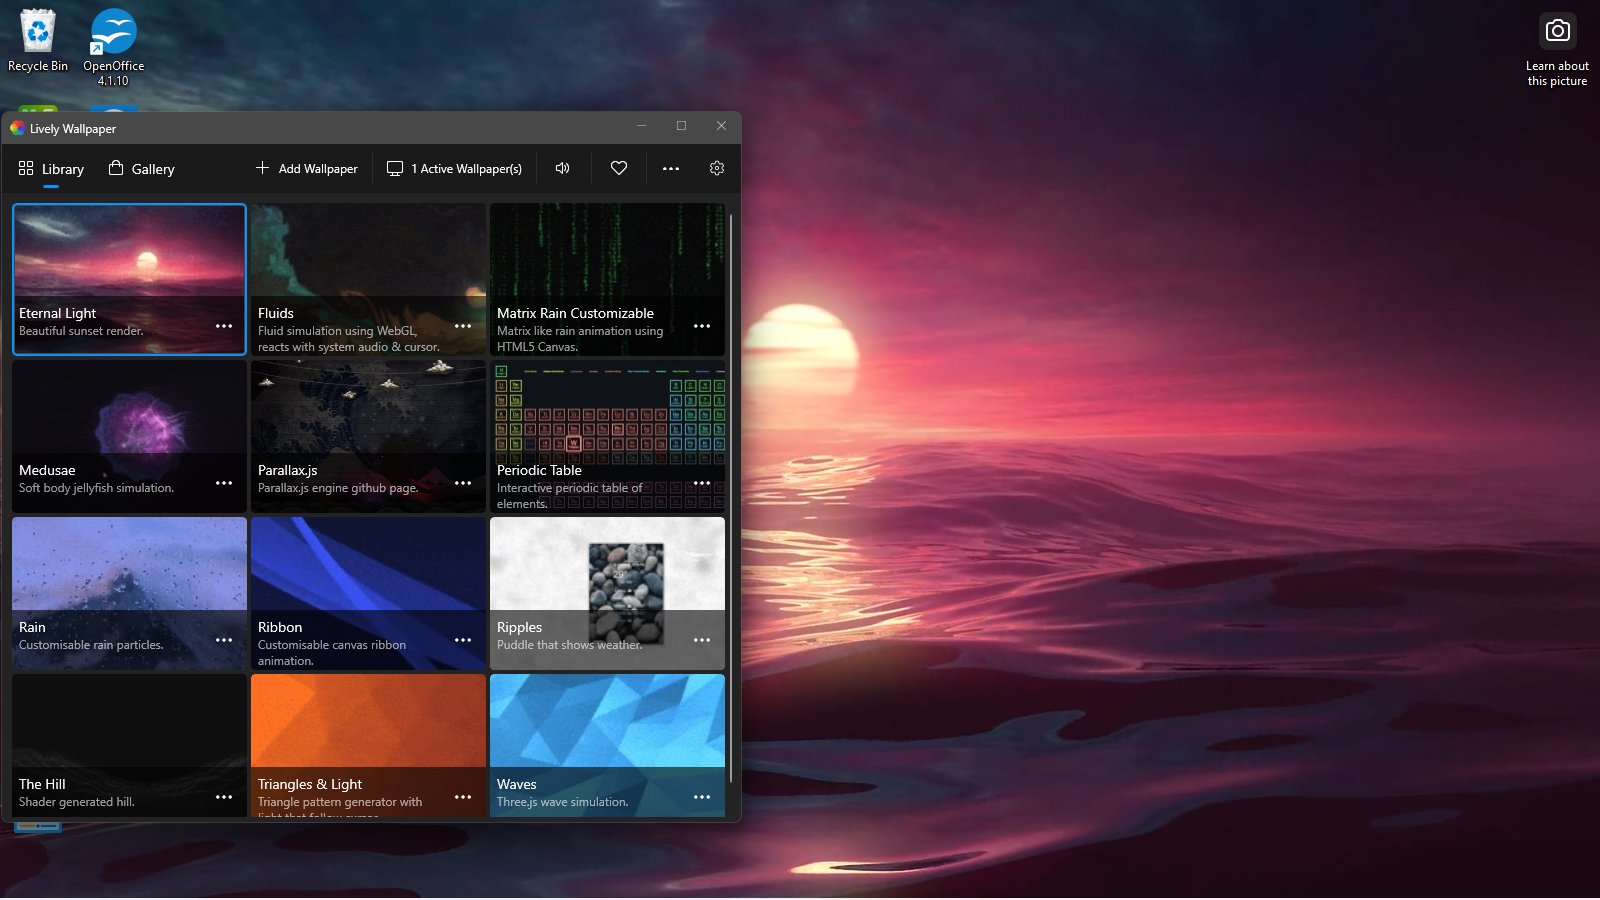Open the toolbar three-dots overflow menu

click(x=670, y=168)
